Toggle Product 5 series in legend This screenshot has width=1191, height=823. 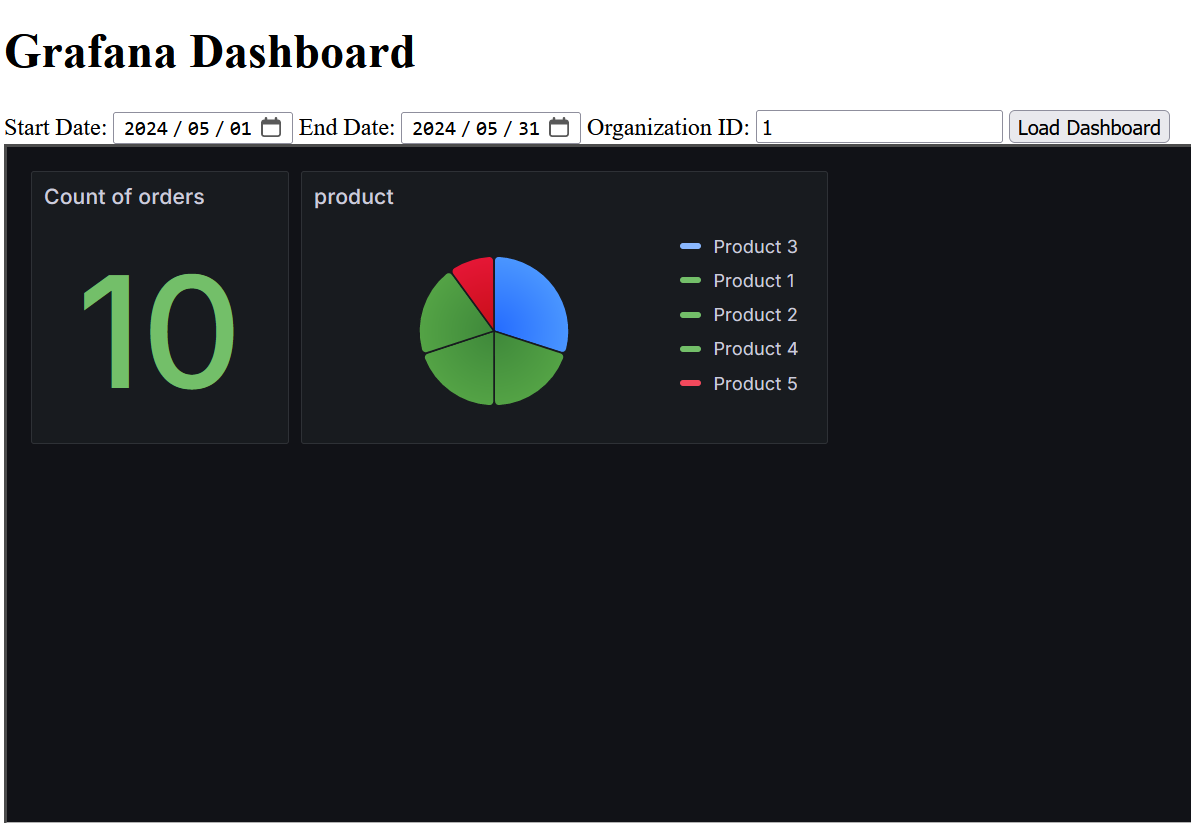(x=755, y=384)
